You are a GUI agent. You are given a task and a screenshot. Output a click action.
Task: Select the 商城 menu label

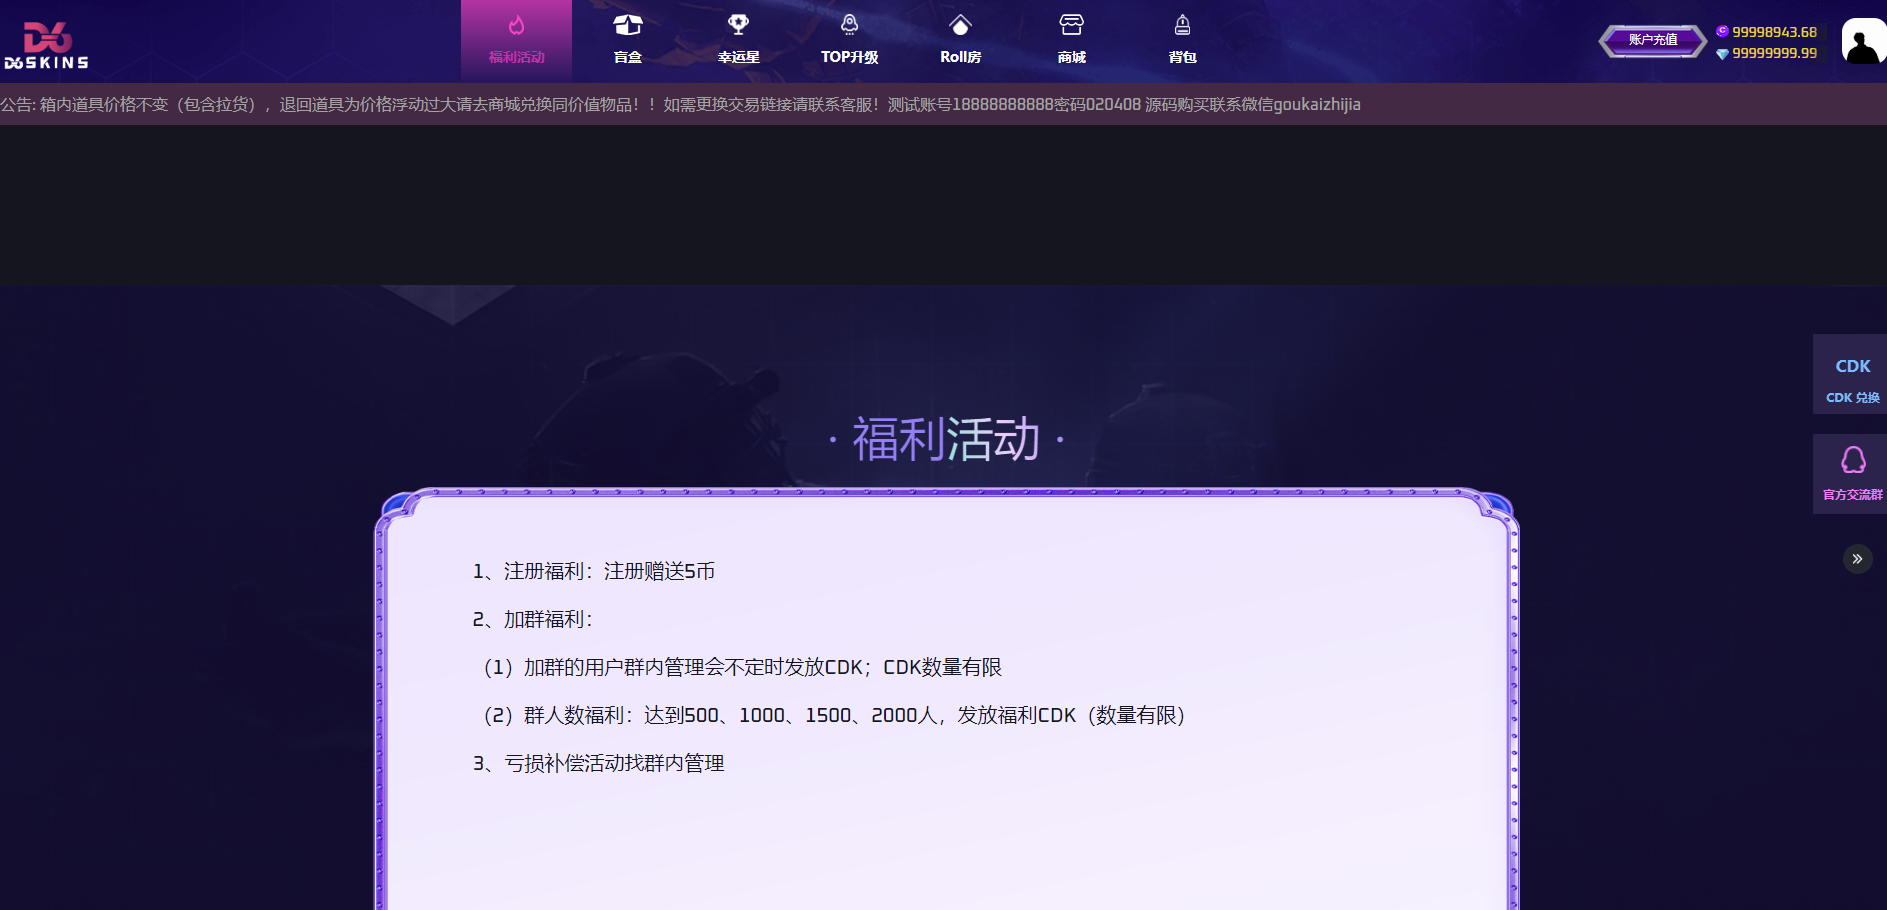1071,57
